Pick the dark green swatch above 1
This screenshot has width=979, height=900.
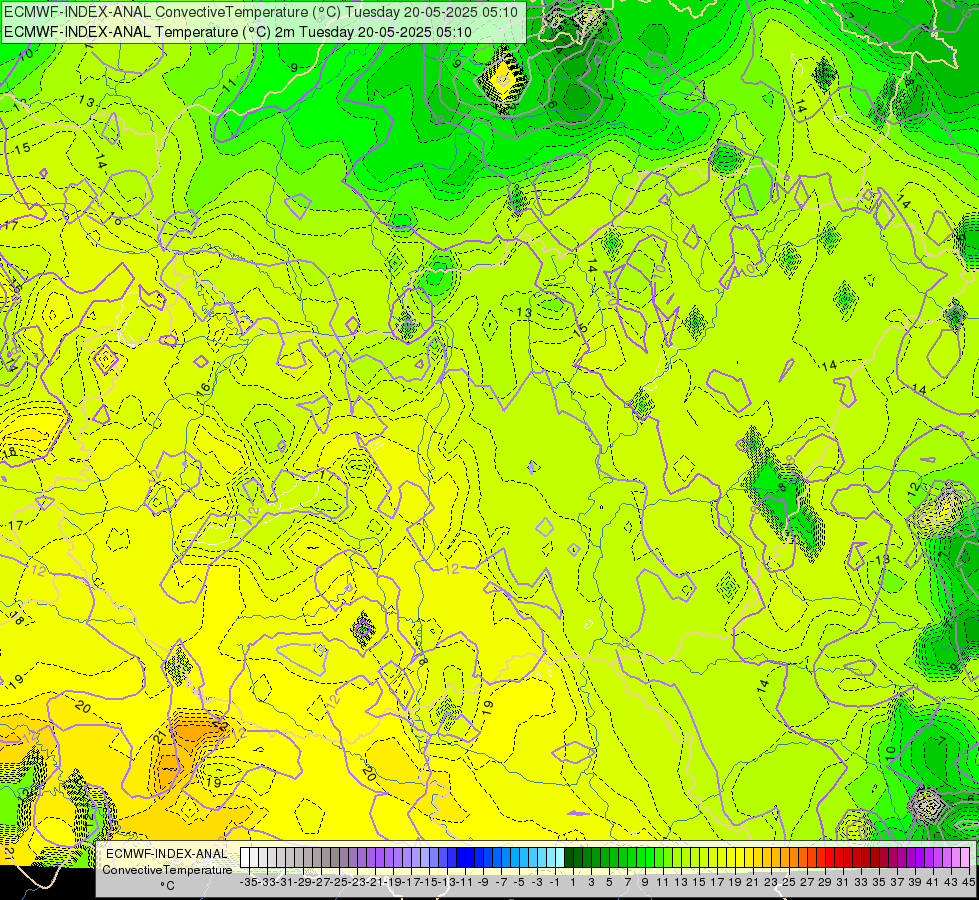tap(569, 857)
